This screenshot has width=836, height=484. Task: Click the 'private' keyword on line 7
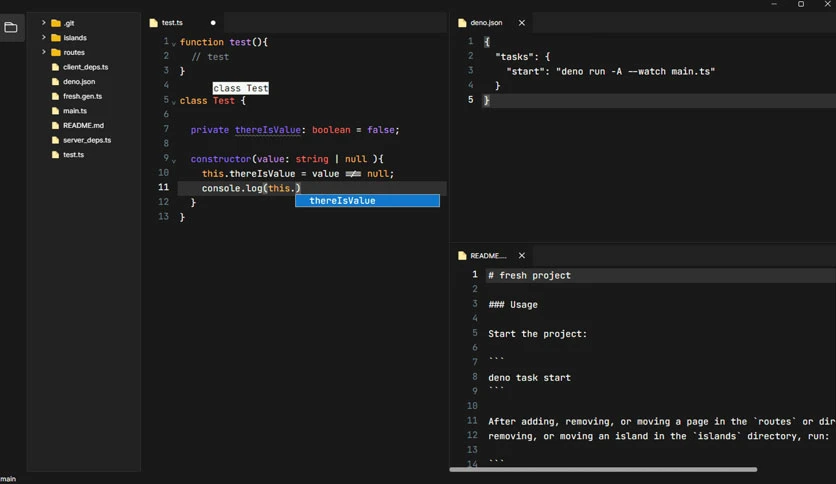pos(210,130)
